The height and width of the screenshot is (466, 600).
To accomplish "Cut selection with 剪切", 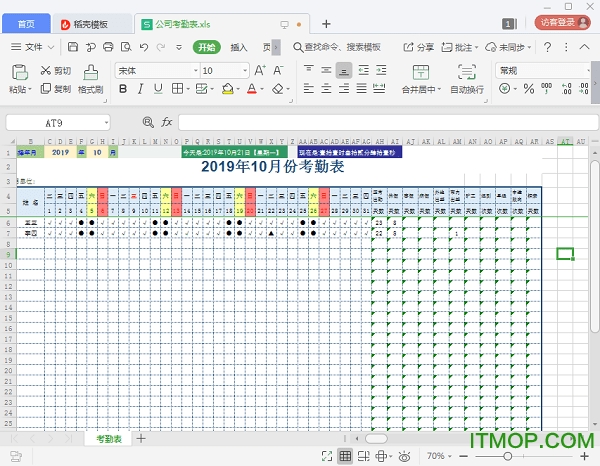I will [x=56, y=71].
